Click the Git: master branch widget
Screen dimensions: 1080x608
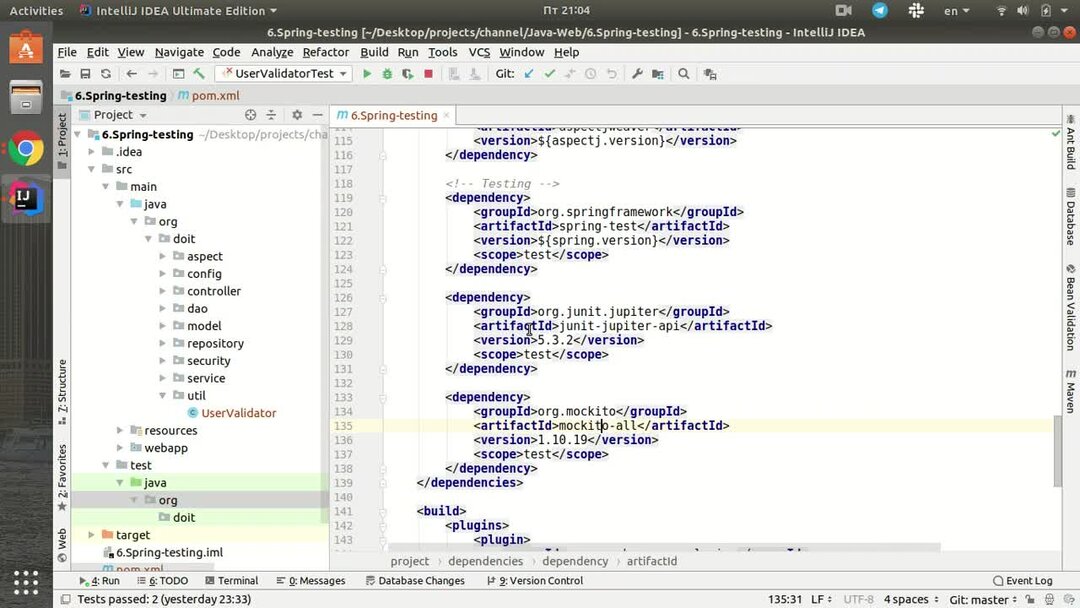pyautogui.click(x=978, y=599)
